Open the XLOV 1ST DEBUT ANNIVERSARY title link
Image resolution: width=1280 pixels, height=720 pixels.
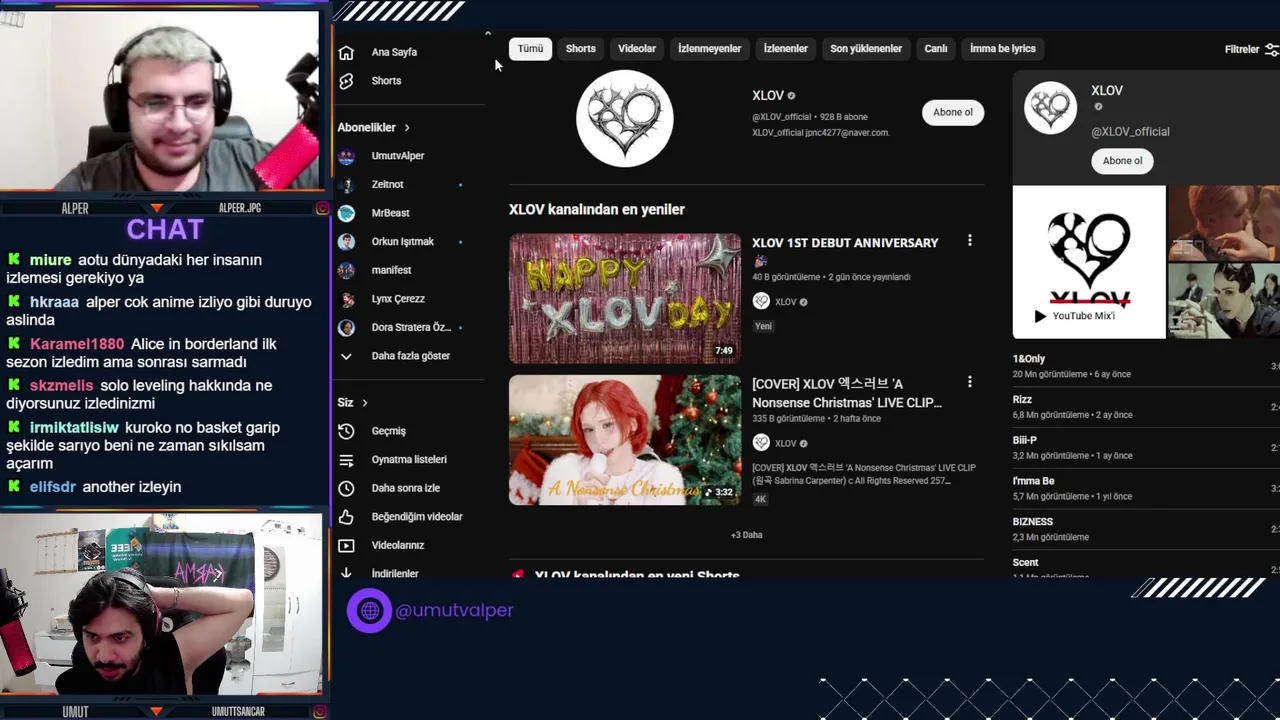pos(845,243)
